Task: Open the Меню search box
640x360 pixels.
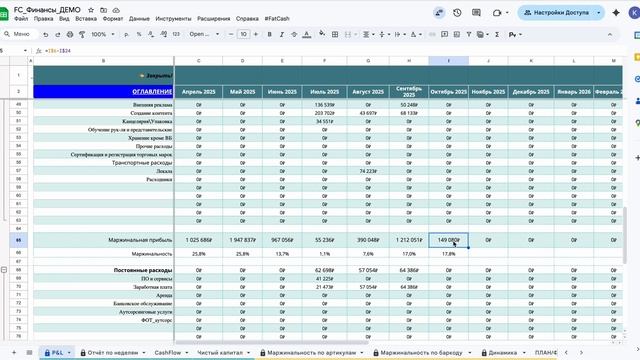Action: tap(20, 34)
